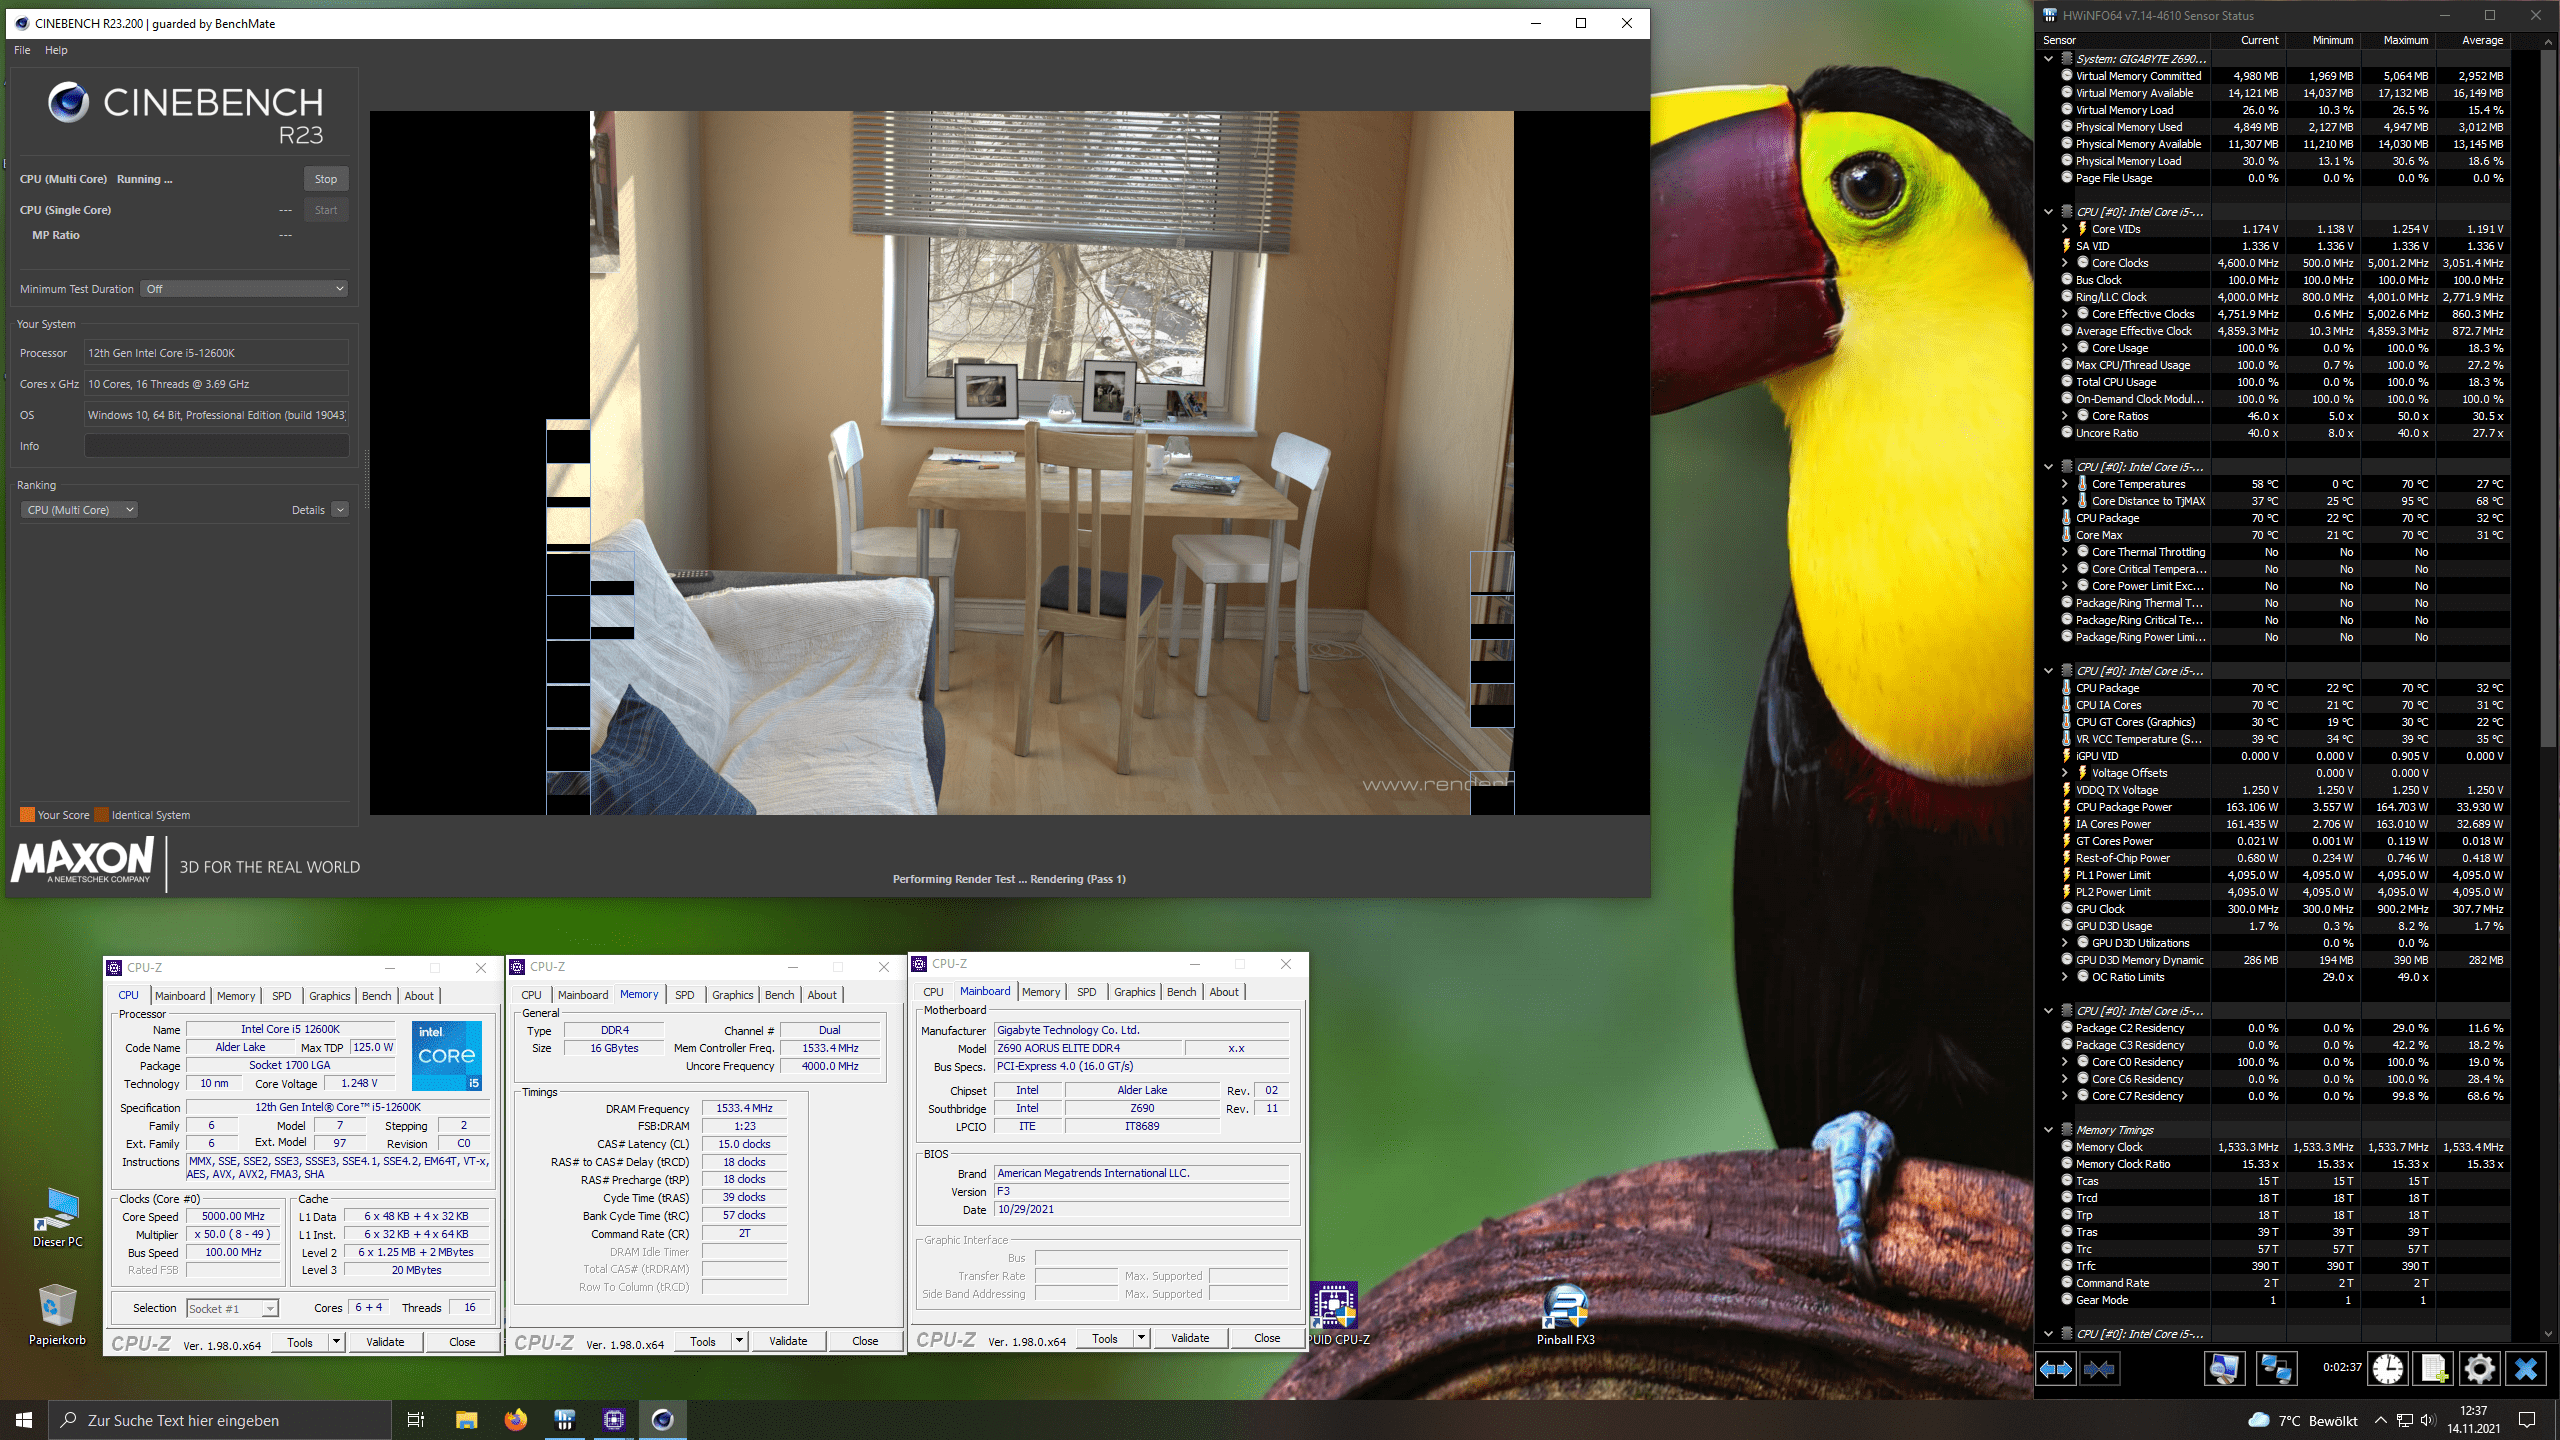The width and height of the screenshot is (2560, 1440).
Task: Click the HWiNFO remote network computers icon
Action: pyautogui.click(x=2276, y=1369)
